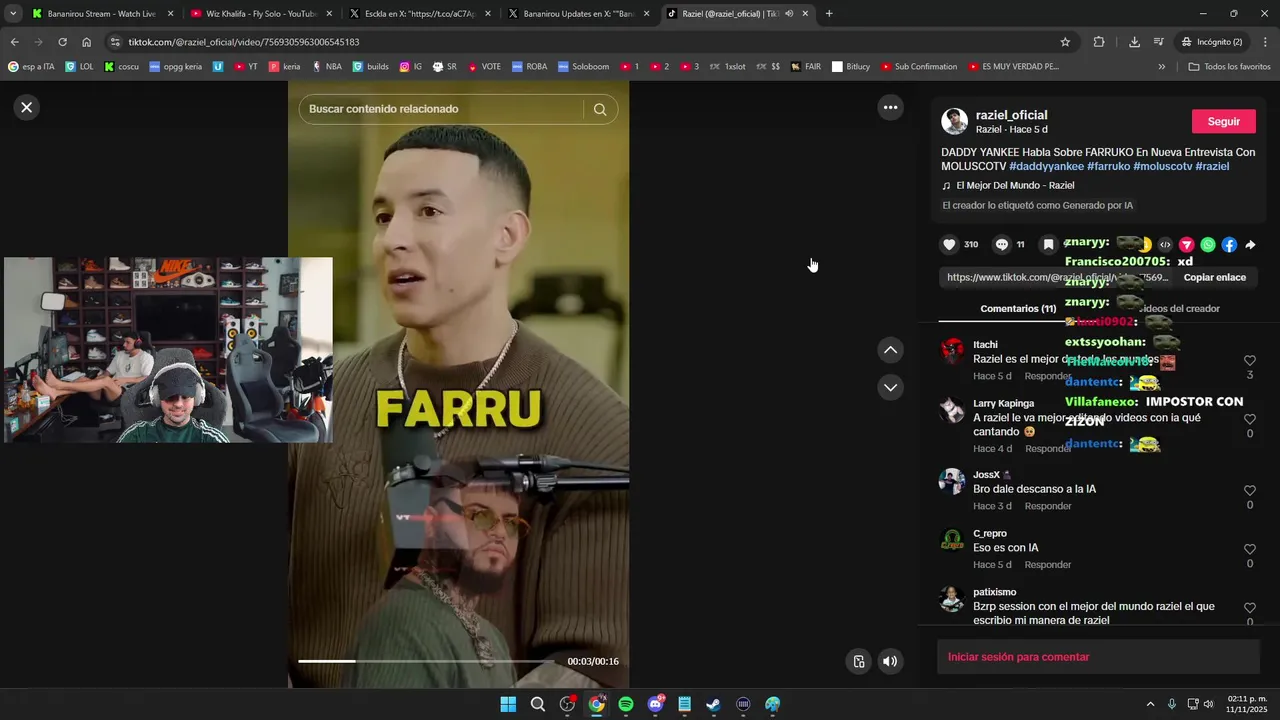Toggle the auto-scroll icon beside volume button
Viewport: 1280px width, 720px height.
tap(858, 661)
